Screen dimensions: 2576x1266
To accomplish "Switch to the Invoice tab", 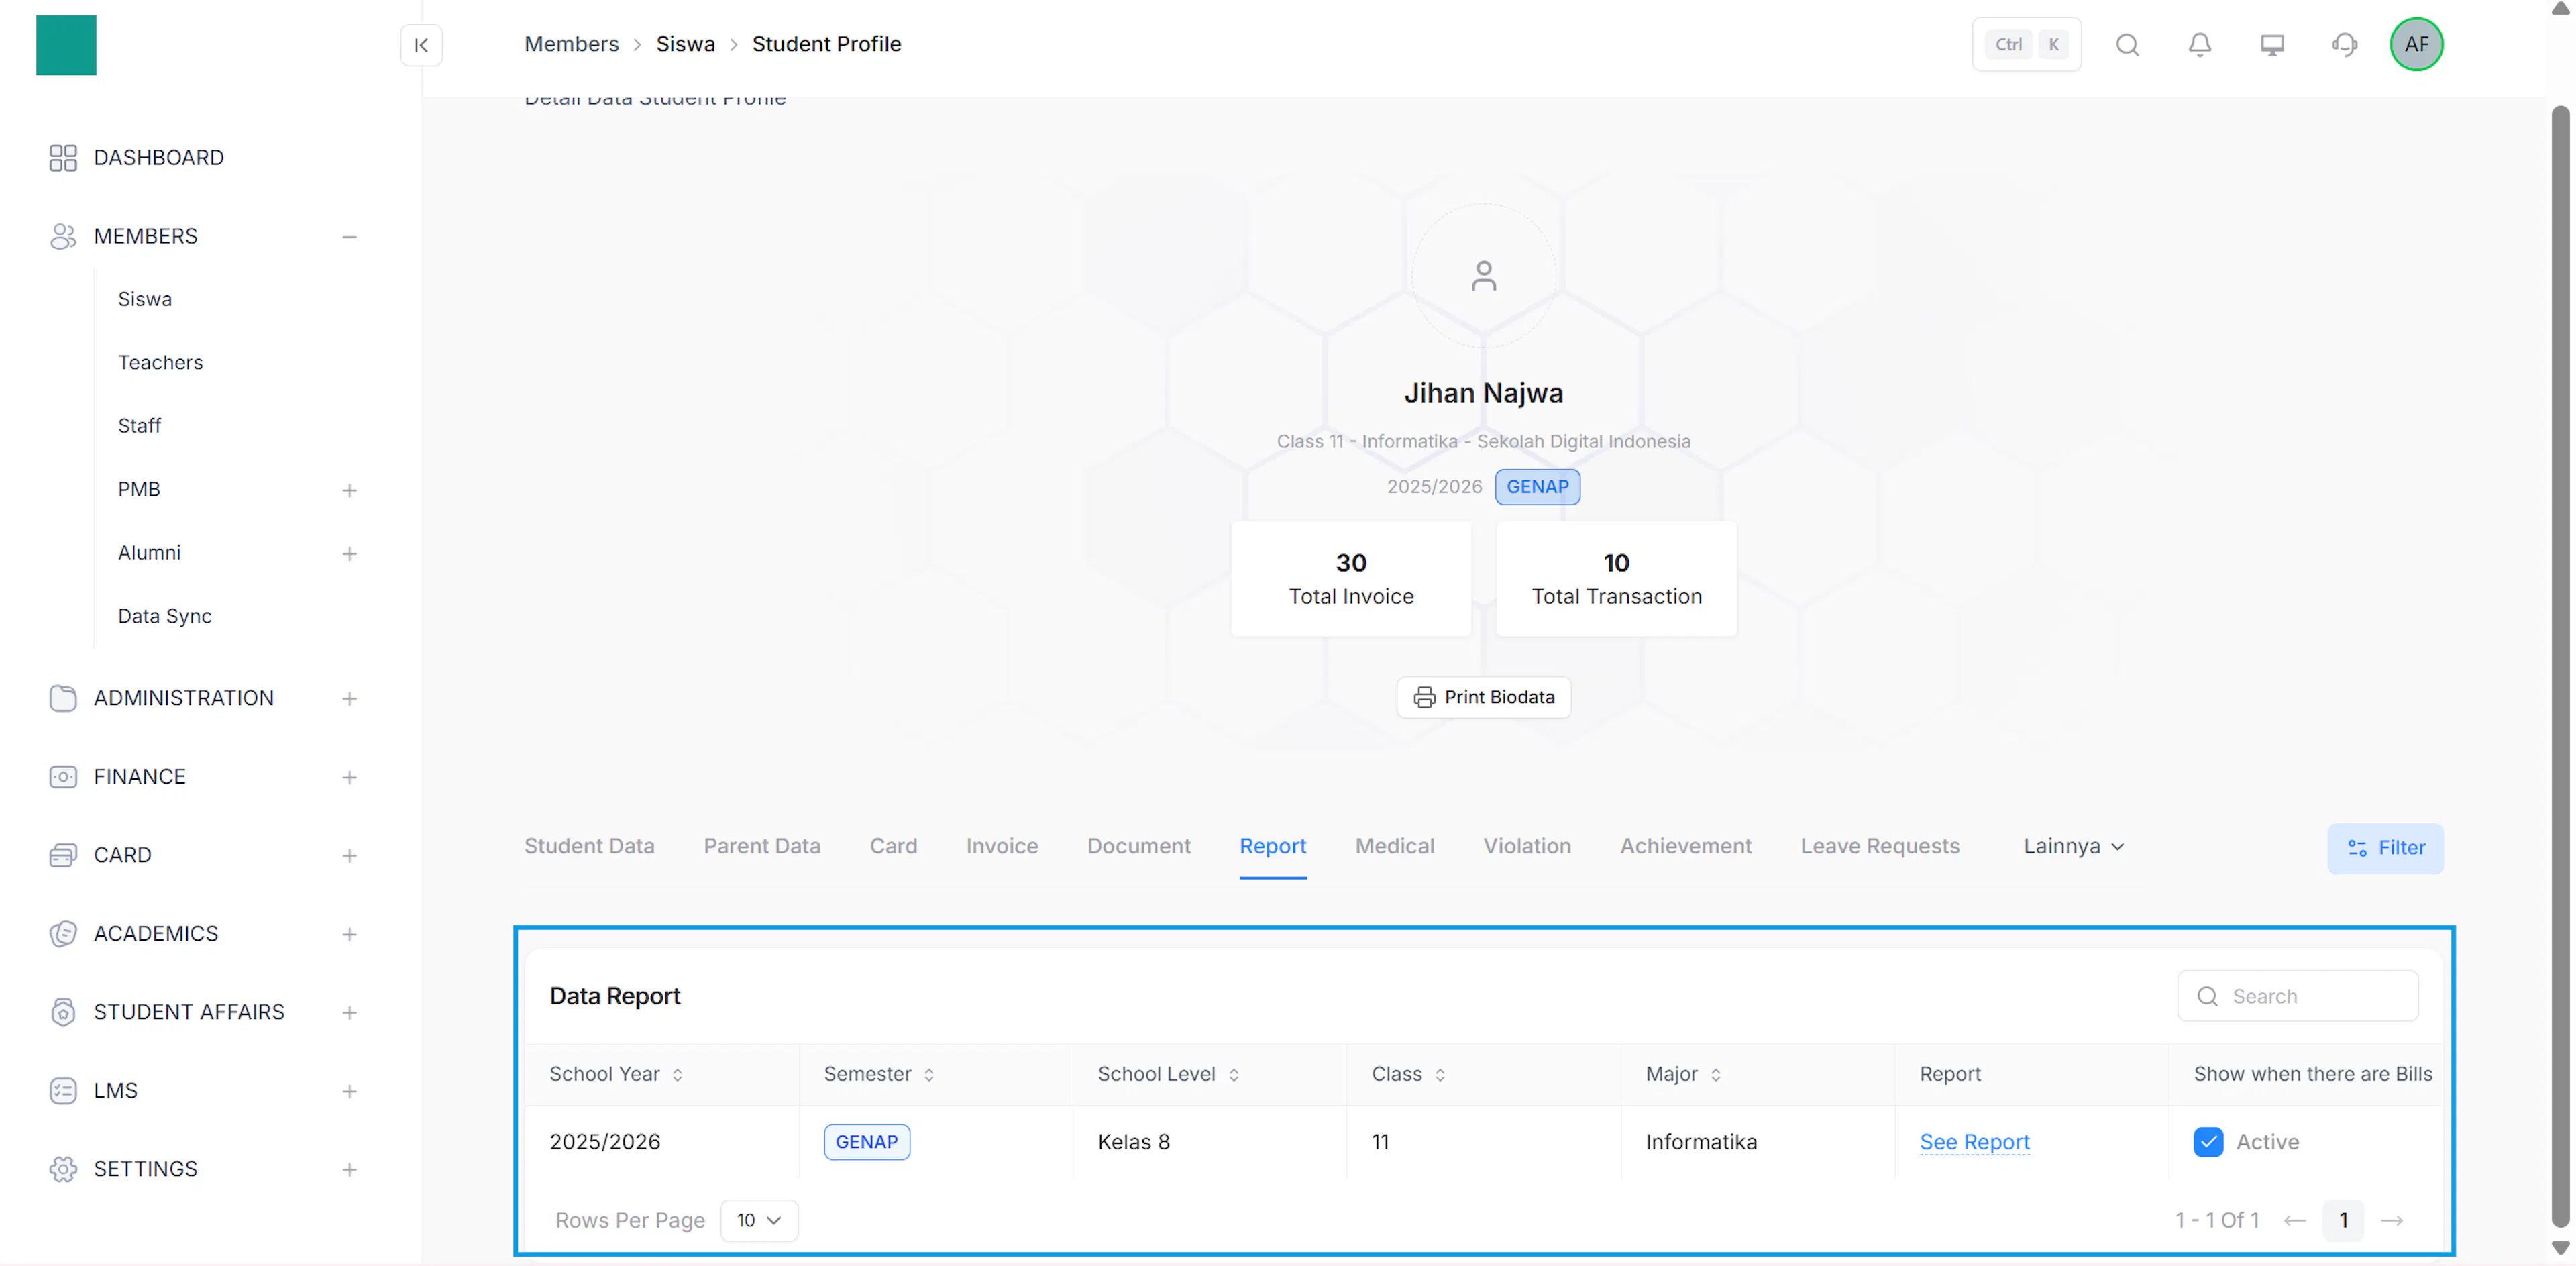I will (x=1001, y=847).
